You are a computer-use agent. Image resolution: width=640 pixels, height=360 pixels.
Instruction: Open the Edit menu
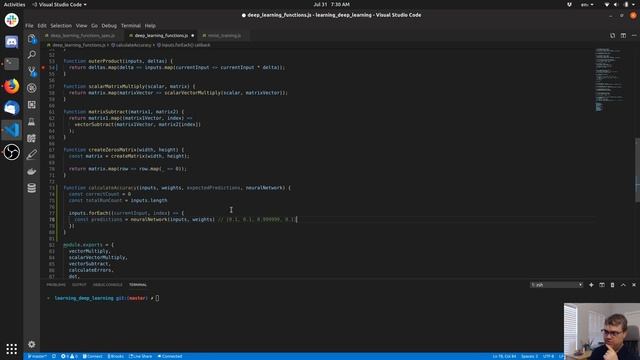42,26
